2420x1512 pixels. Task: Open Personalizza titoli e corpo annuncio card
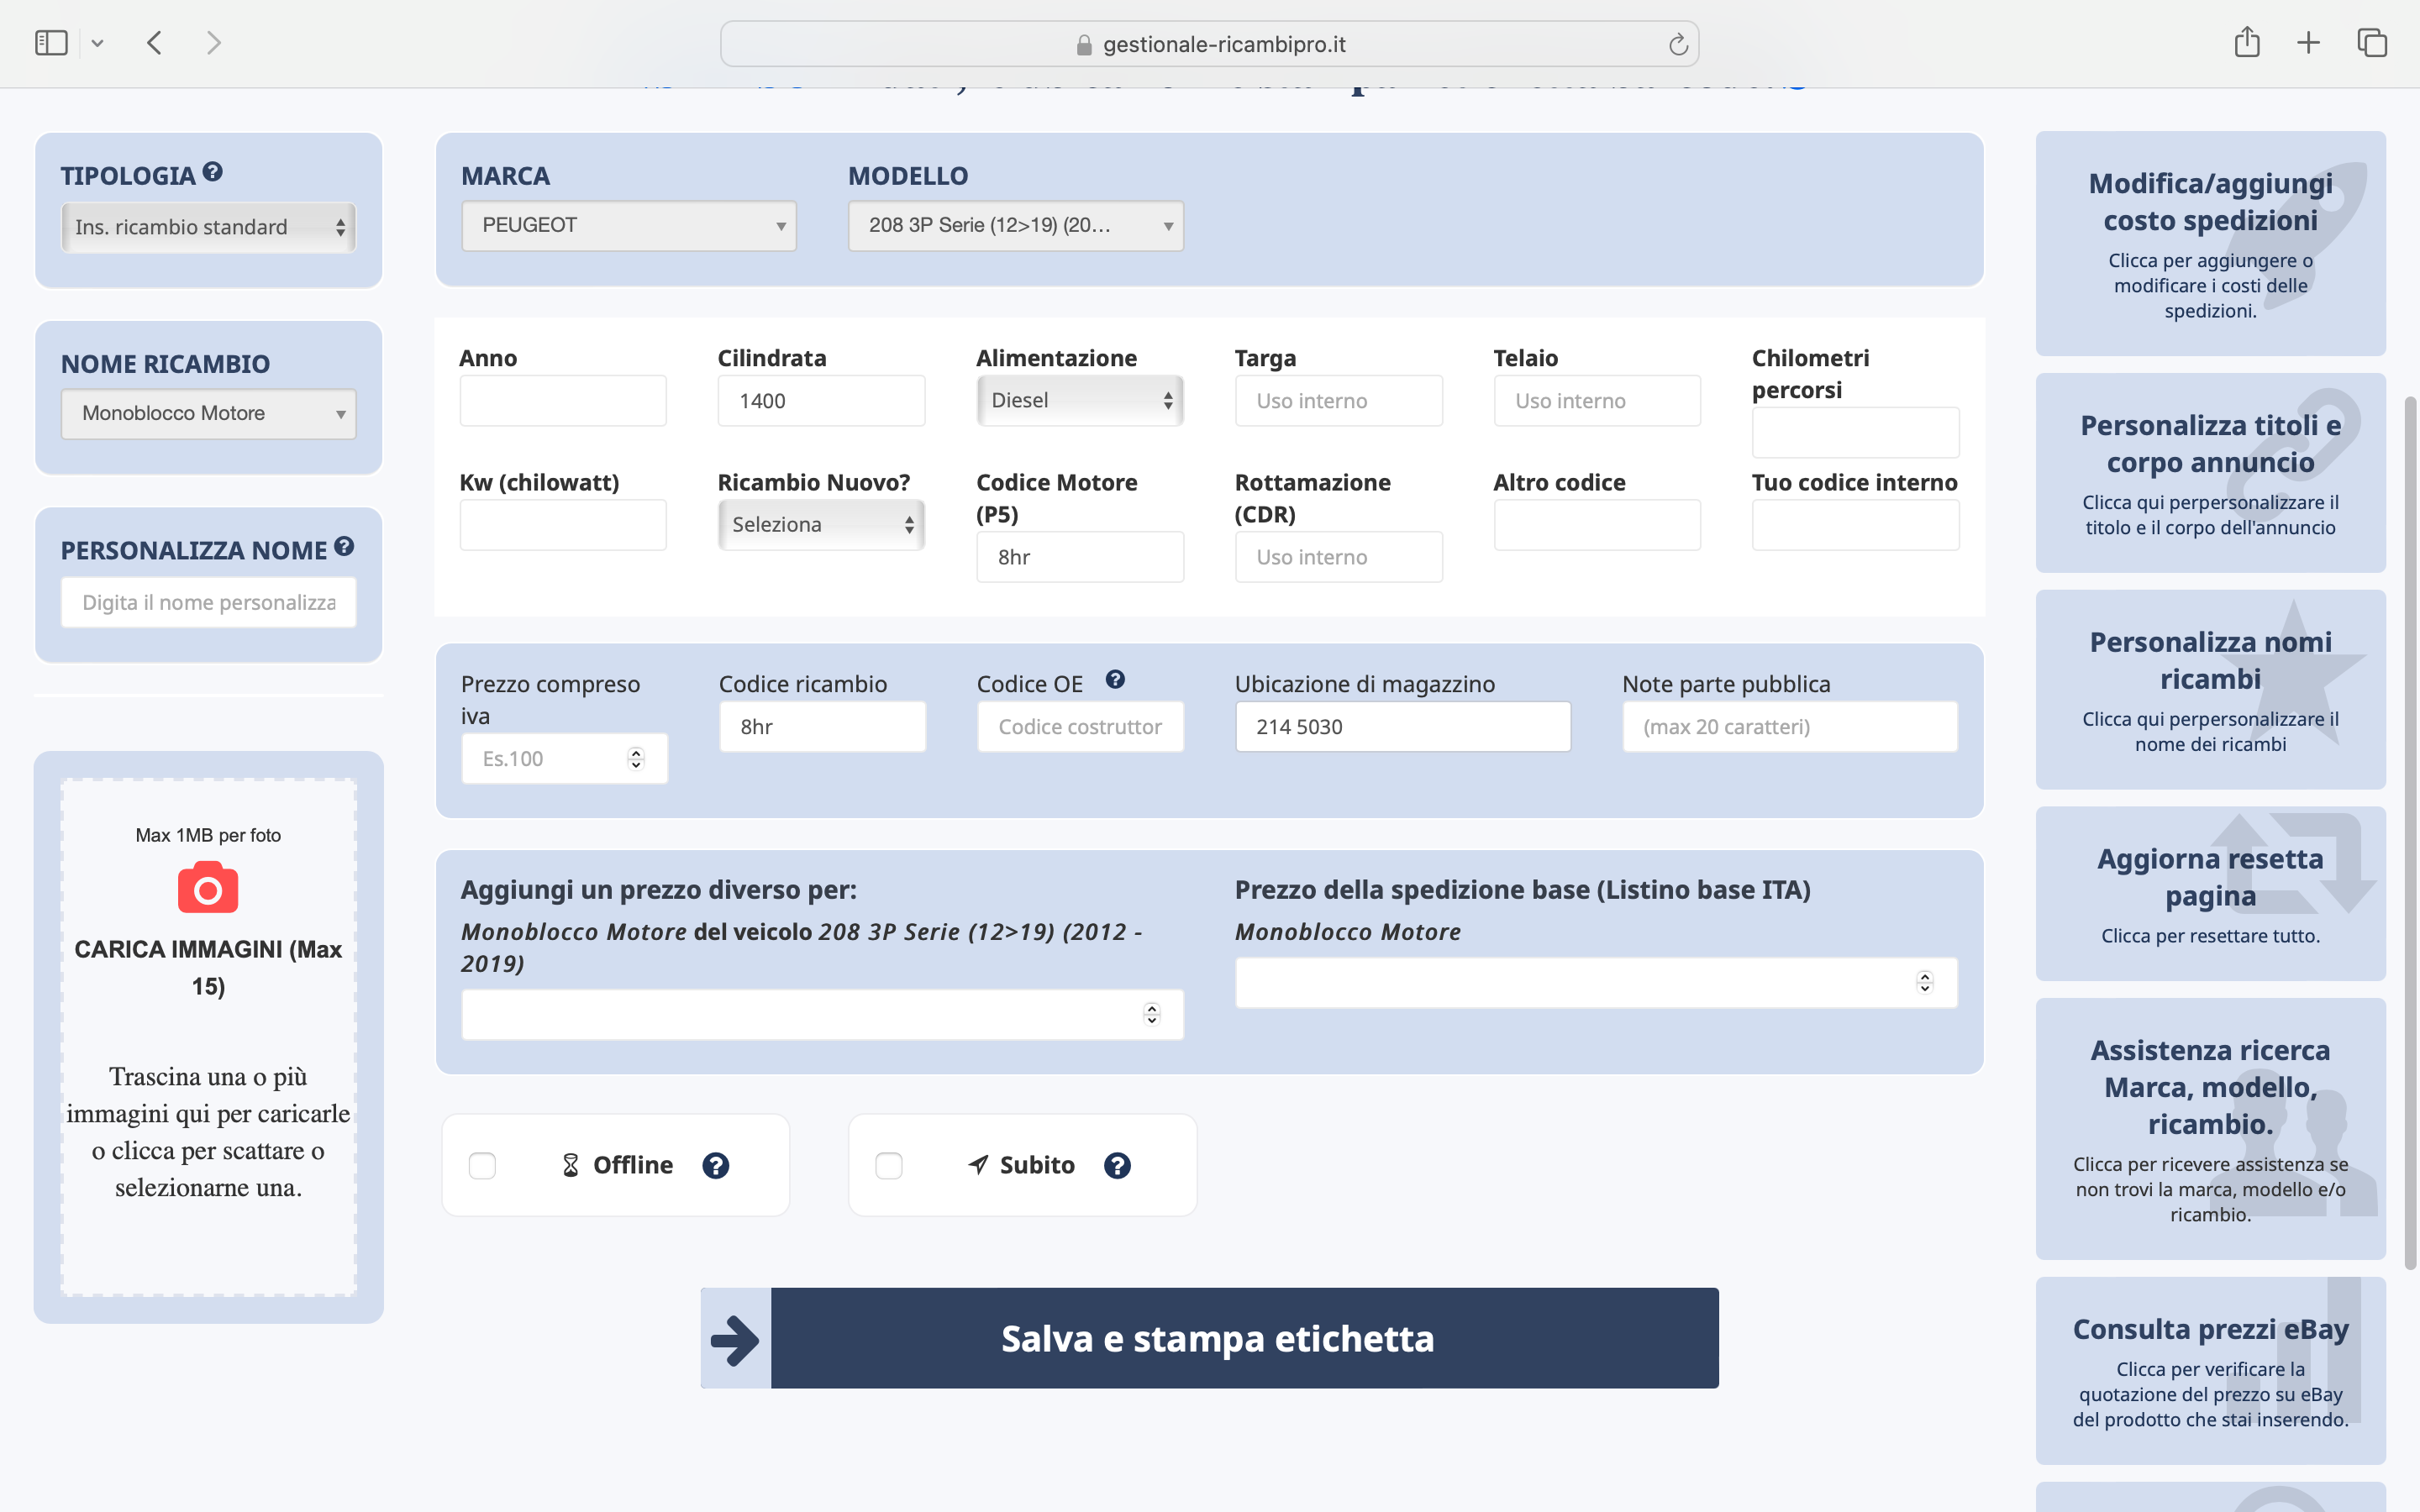[x=2210, y=473]
